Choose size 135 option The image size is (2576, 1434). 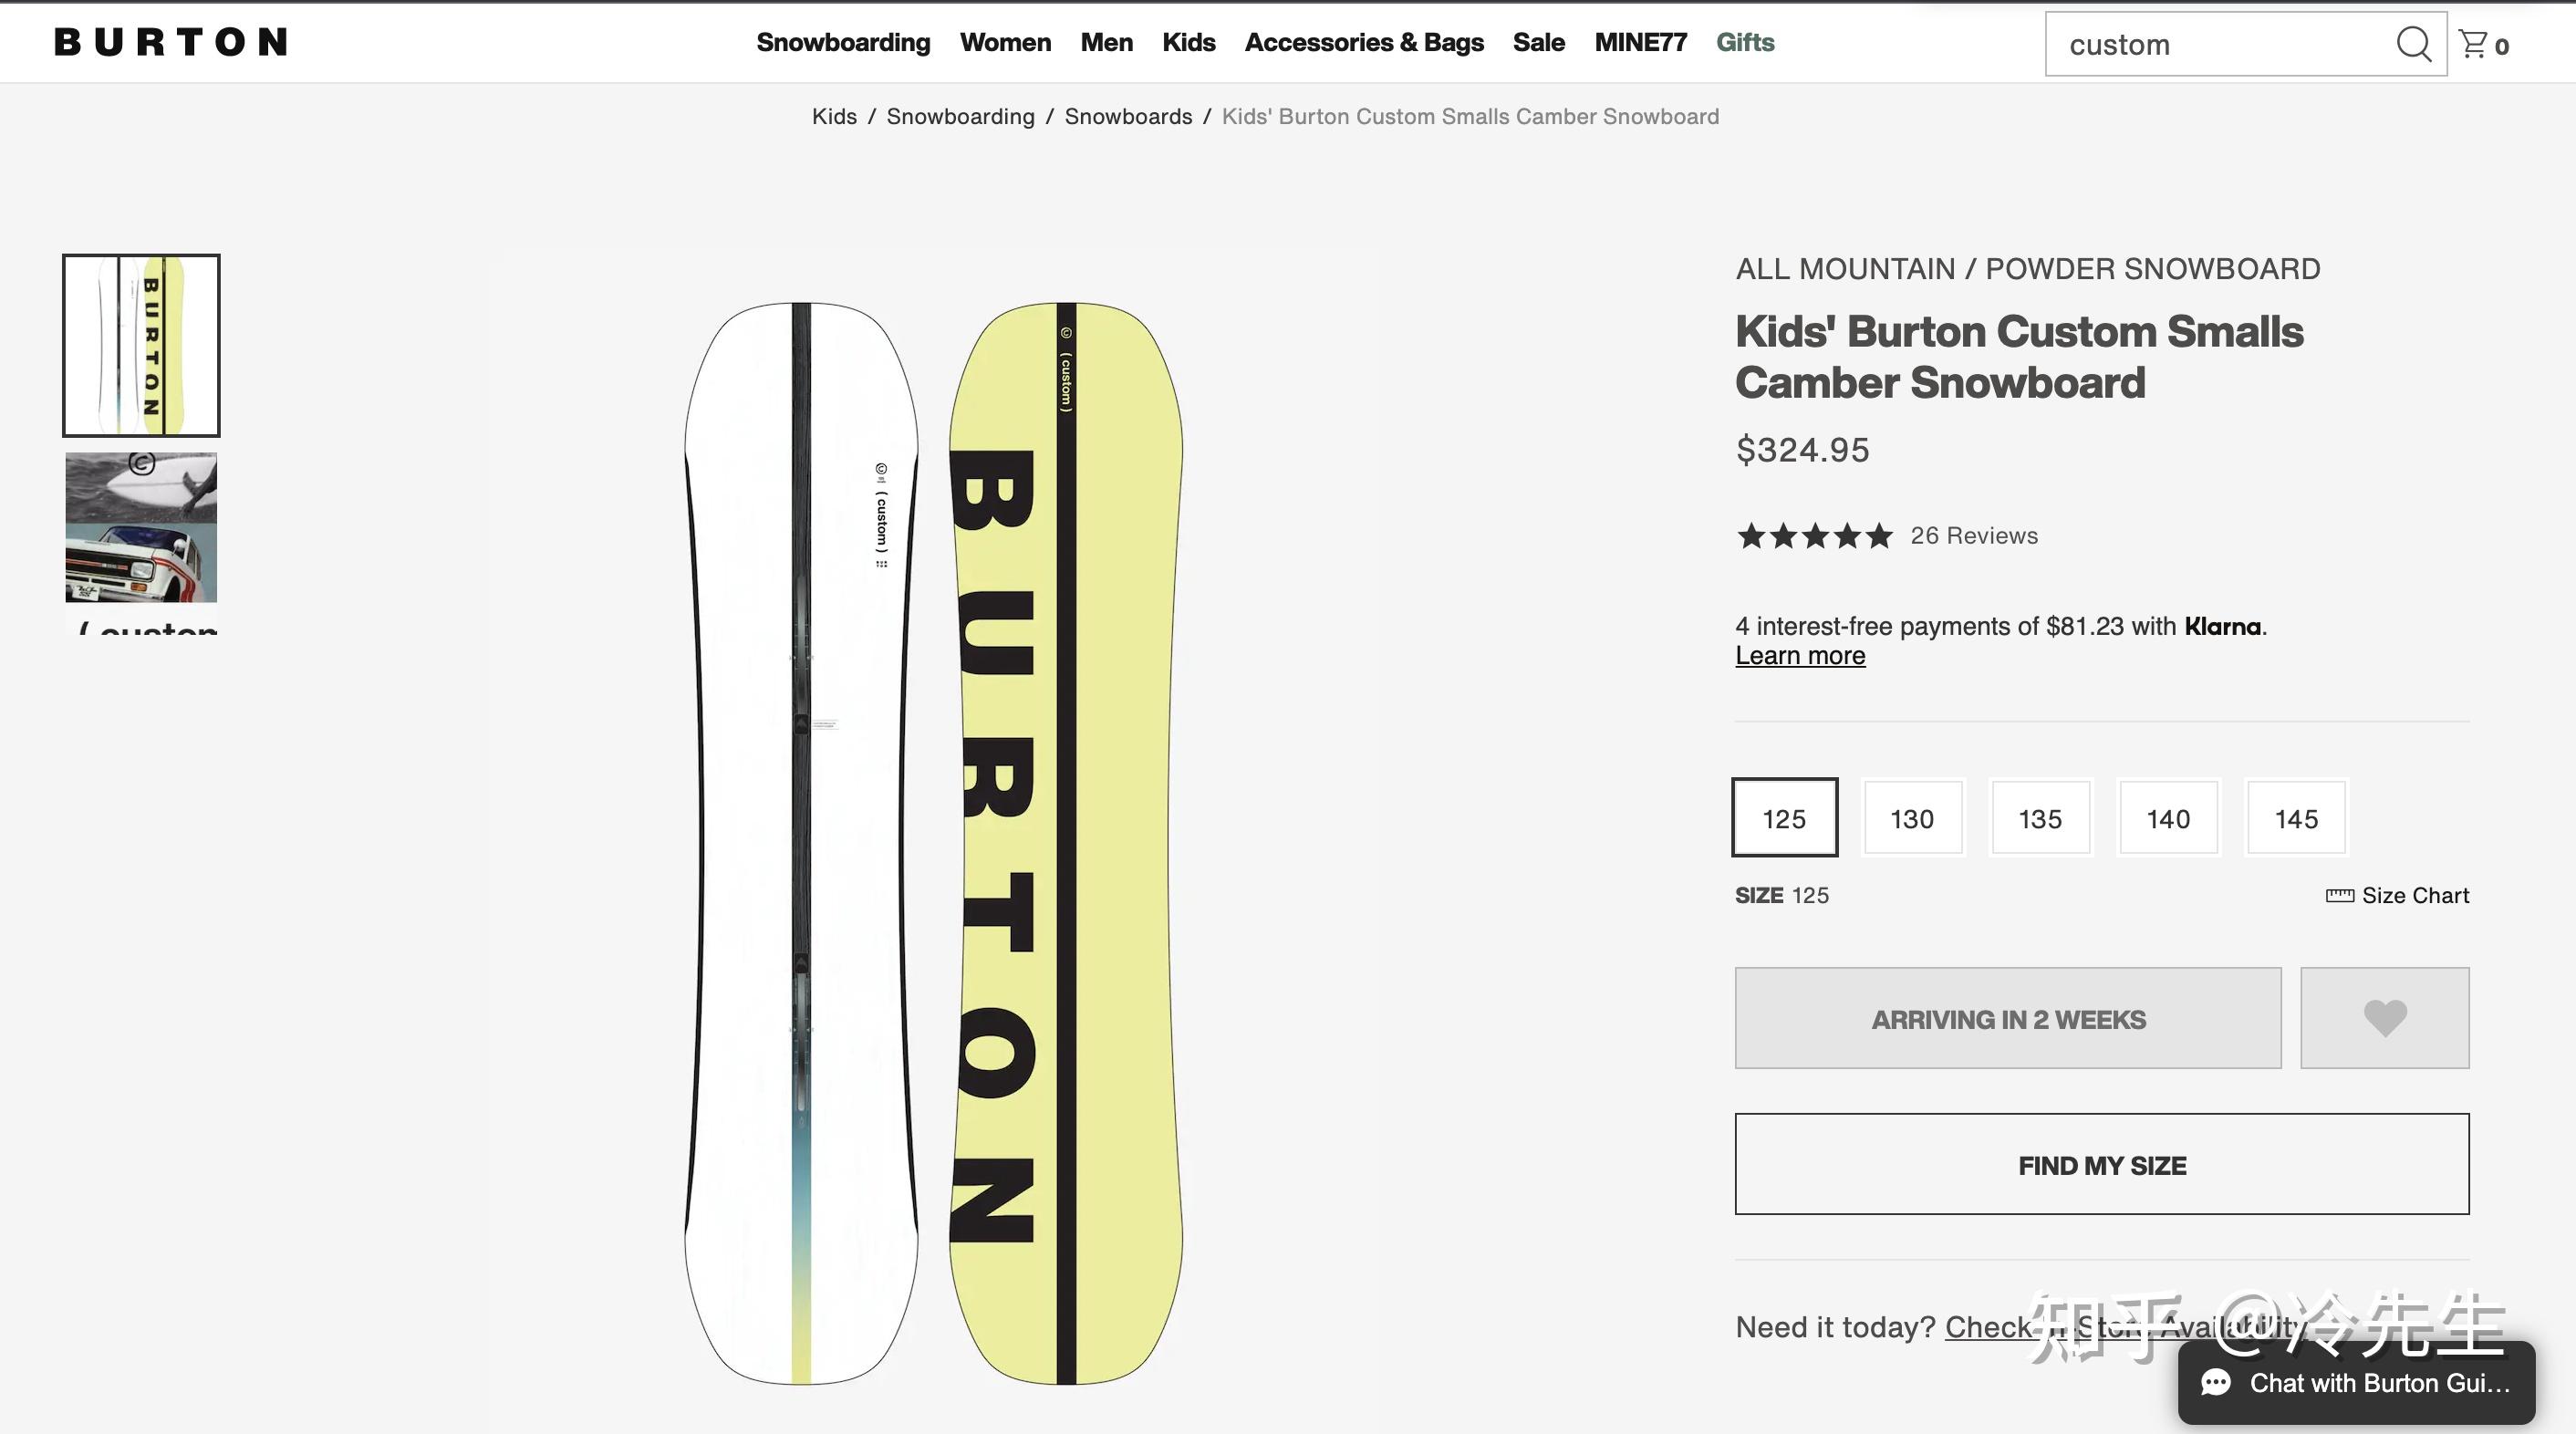(x=2040, y=818)
